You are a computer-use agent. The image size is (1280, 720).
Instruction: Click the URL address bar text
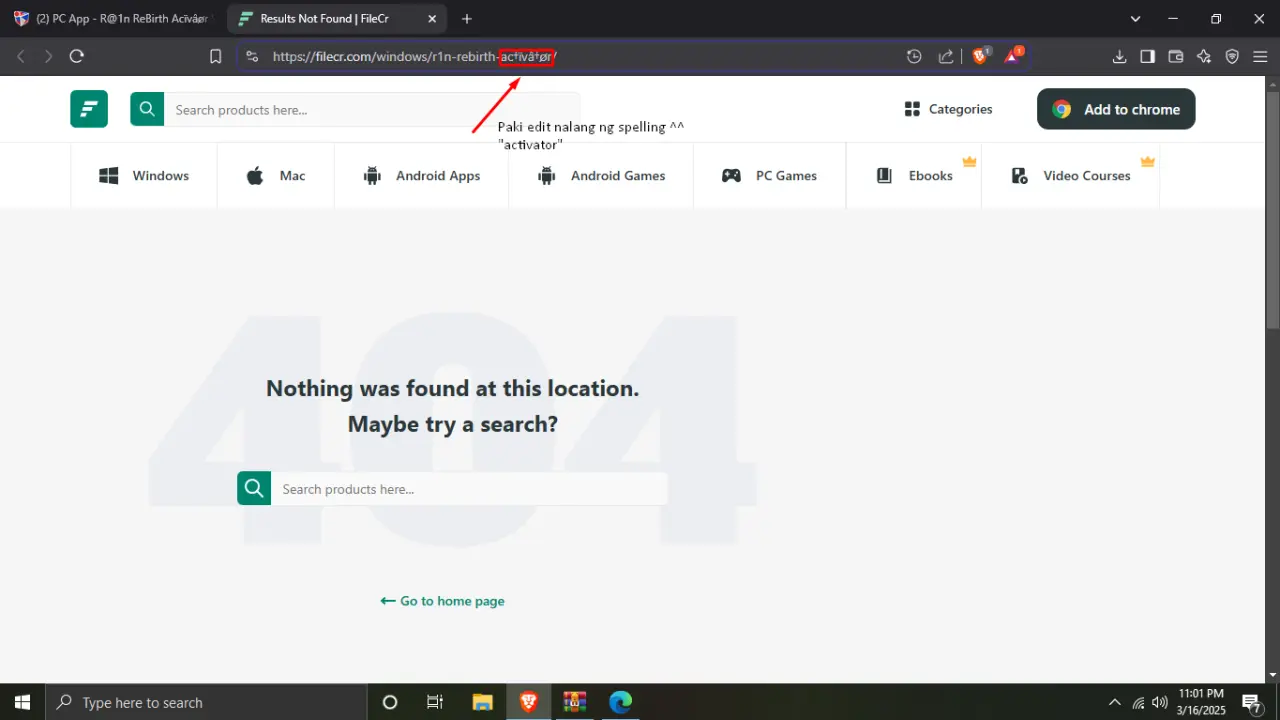pos(414,57)
